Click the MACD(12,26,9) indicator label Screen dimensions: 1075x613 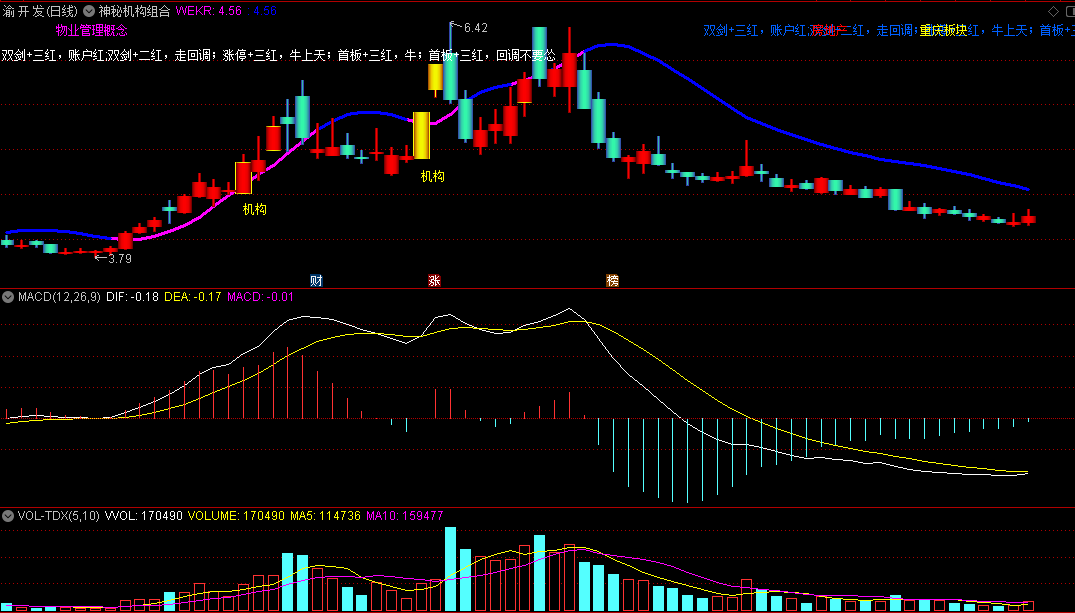59,297
